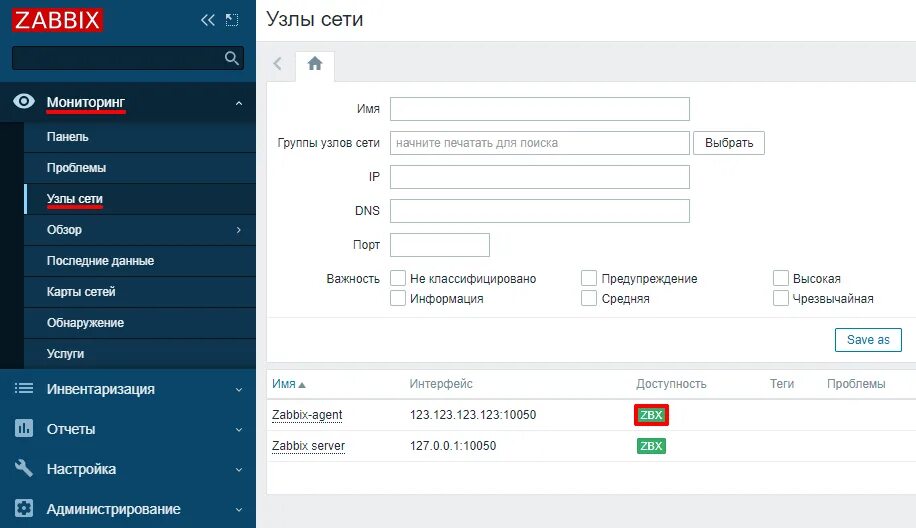Click the Администрирование menu label
This screenshot has width=916, height=528.
[x=113, y=509]
